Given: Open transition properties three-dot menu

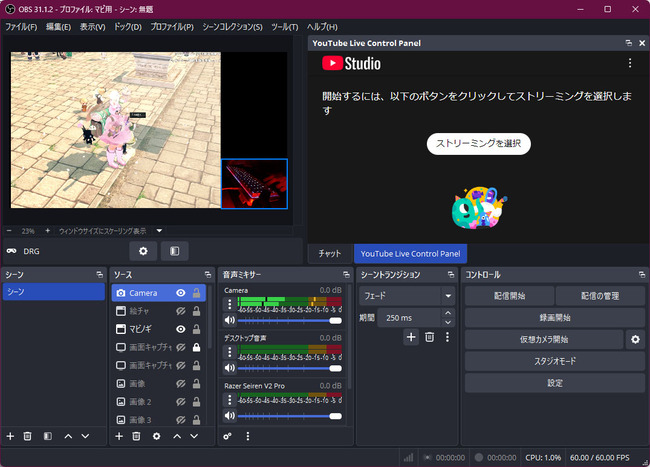Looking at the screenshot, I should 447,337.
